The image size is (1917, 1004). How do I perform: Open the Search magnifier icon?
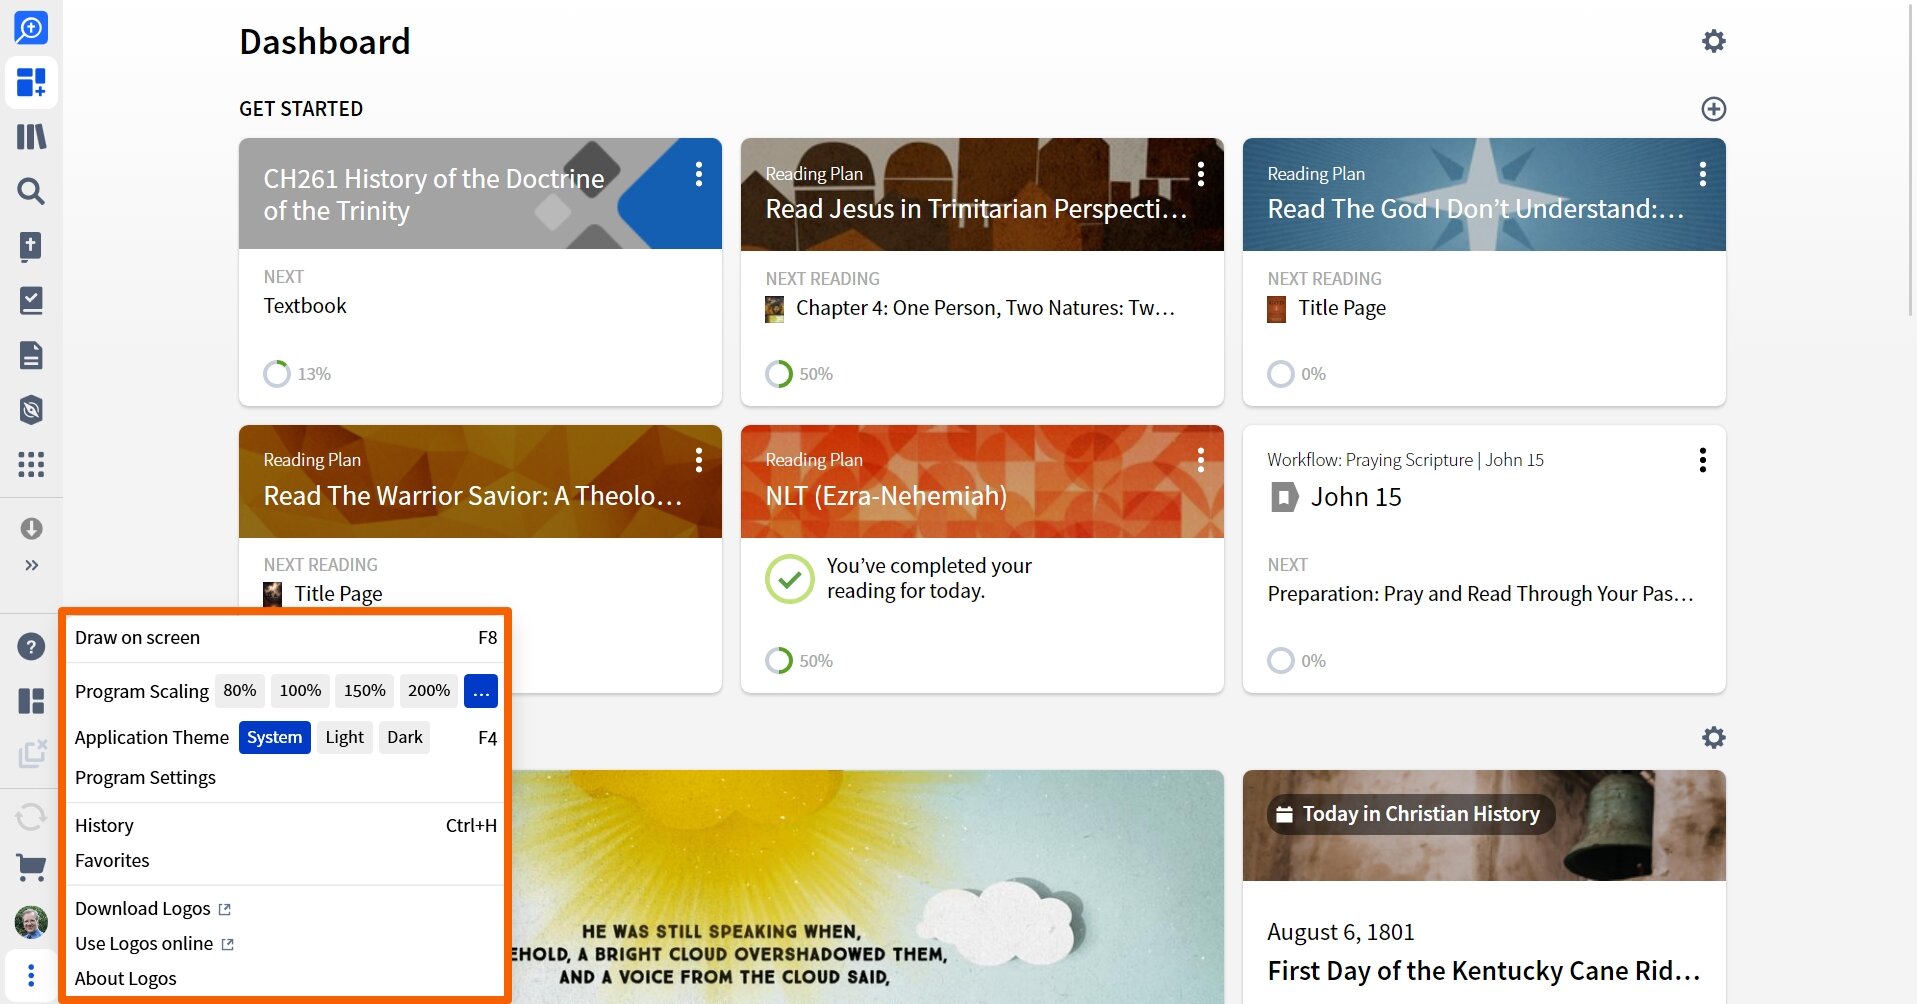(31, 191)
